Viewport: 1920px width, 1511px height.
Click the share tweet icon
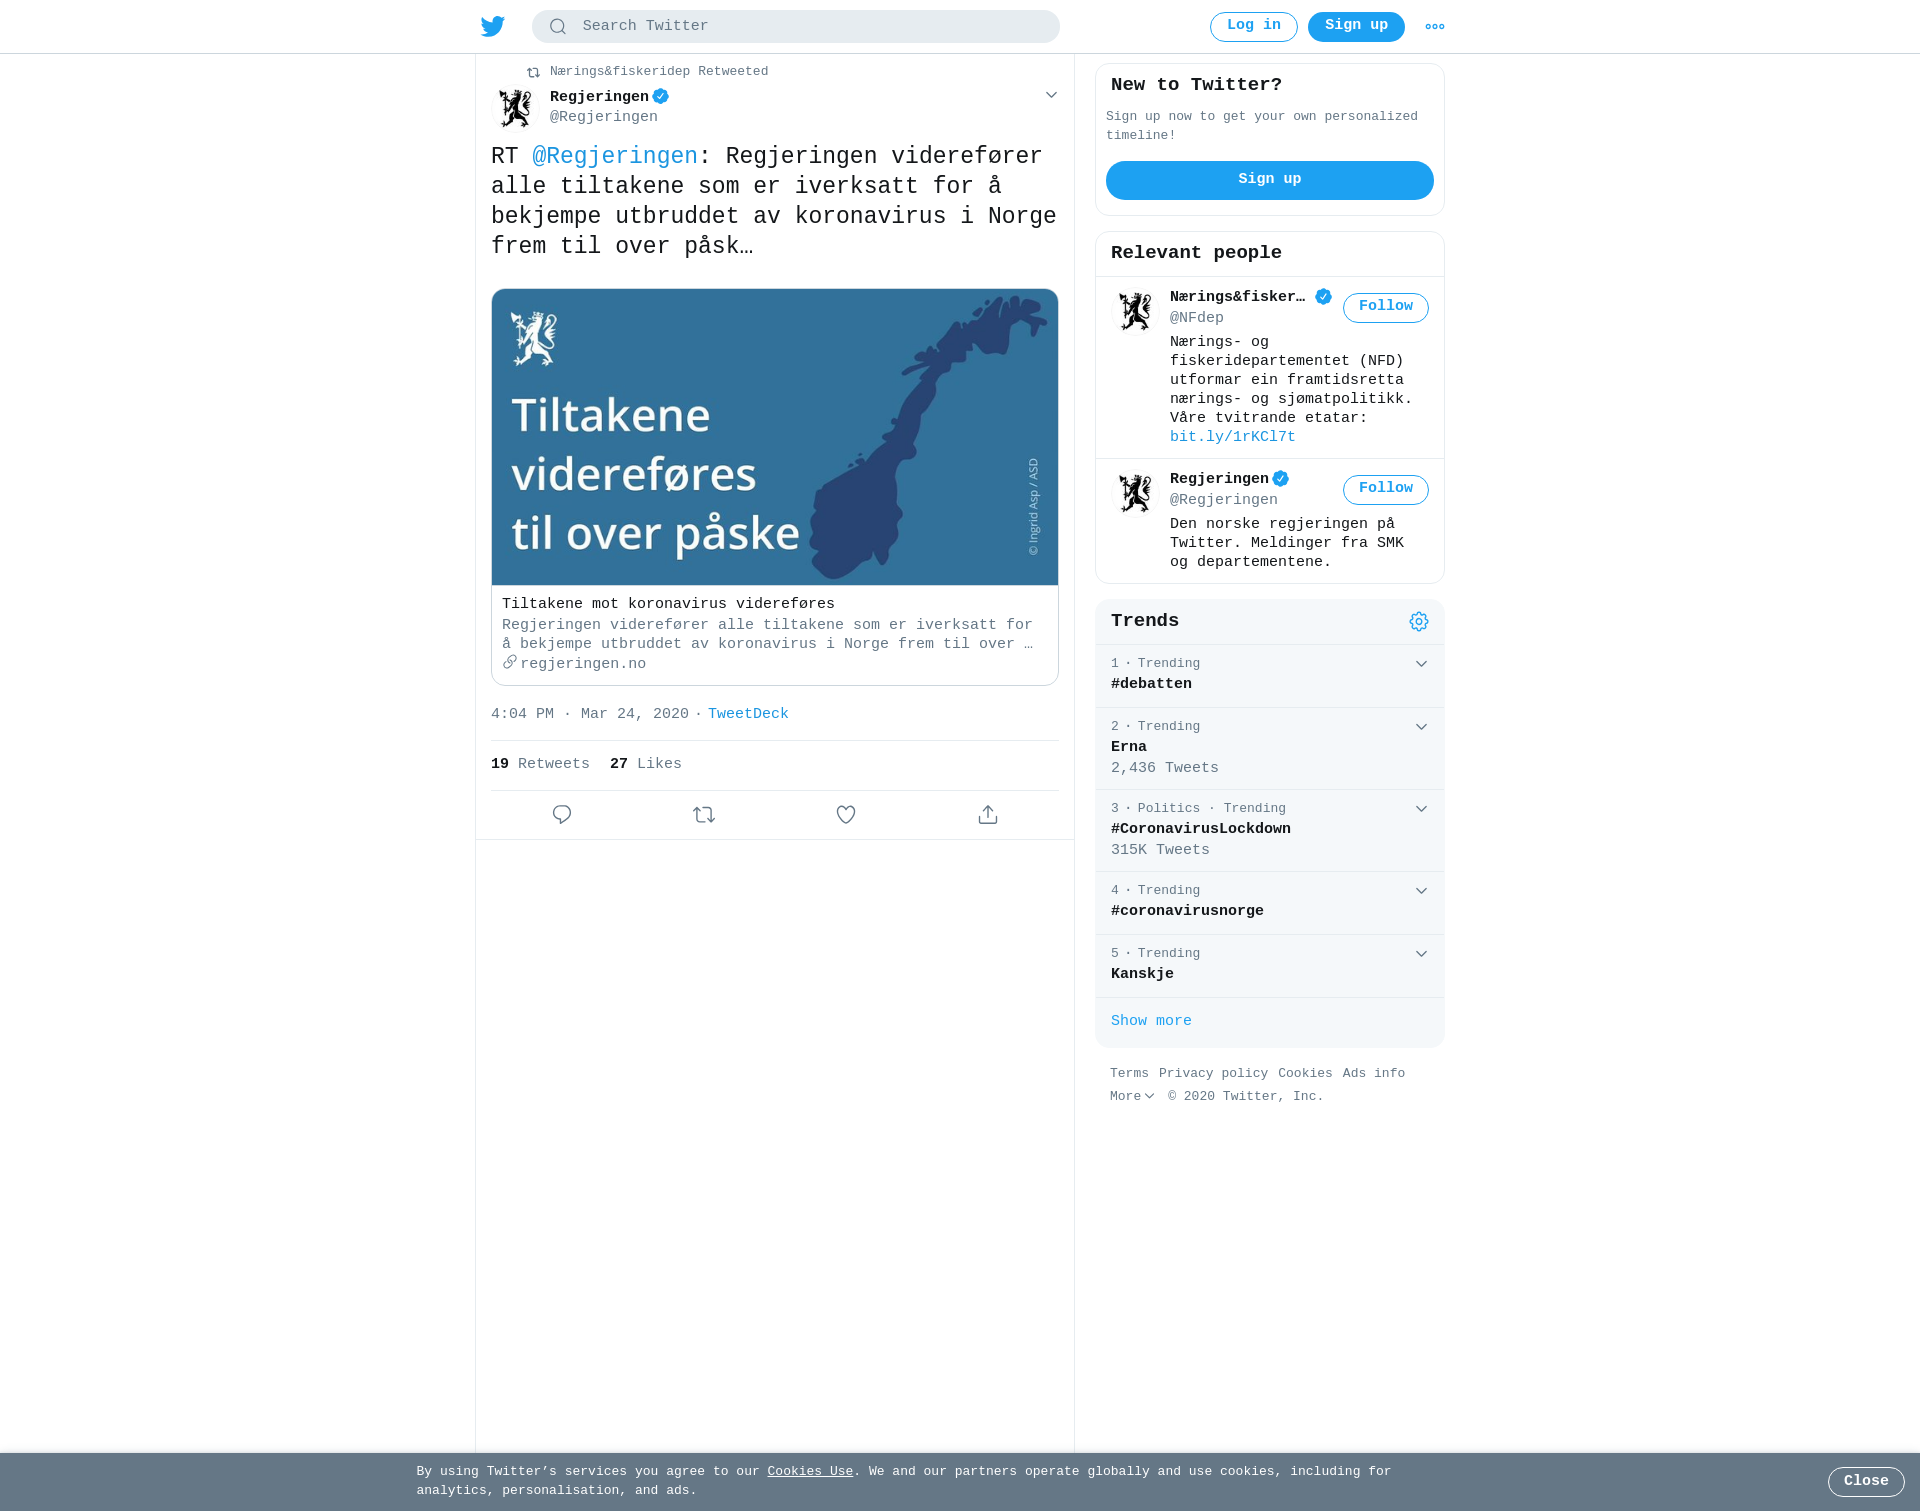[x=988, y=815]
